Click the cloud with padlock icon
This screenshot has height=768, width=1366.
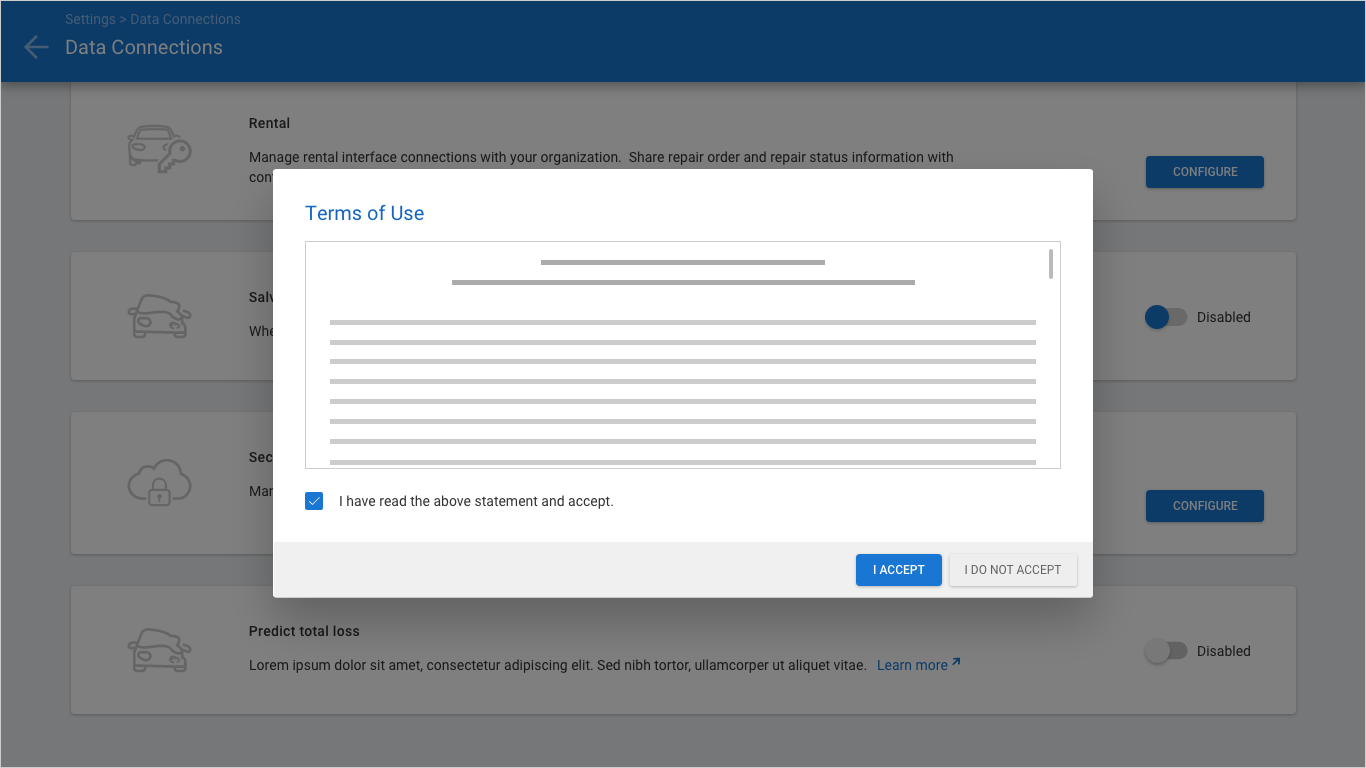click(159, 483)
